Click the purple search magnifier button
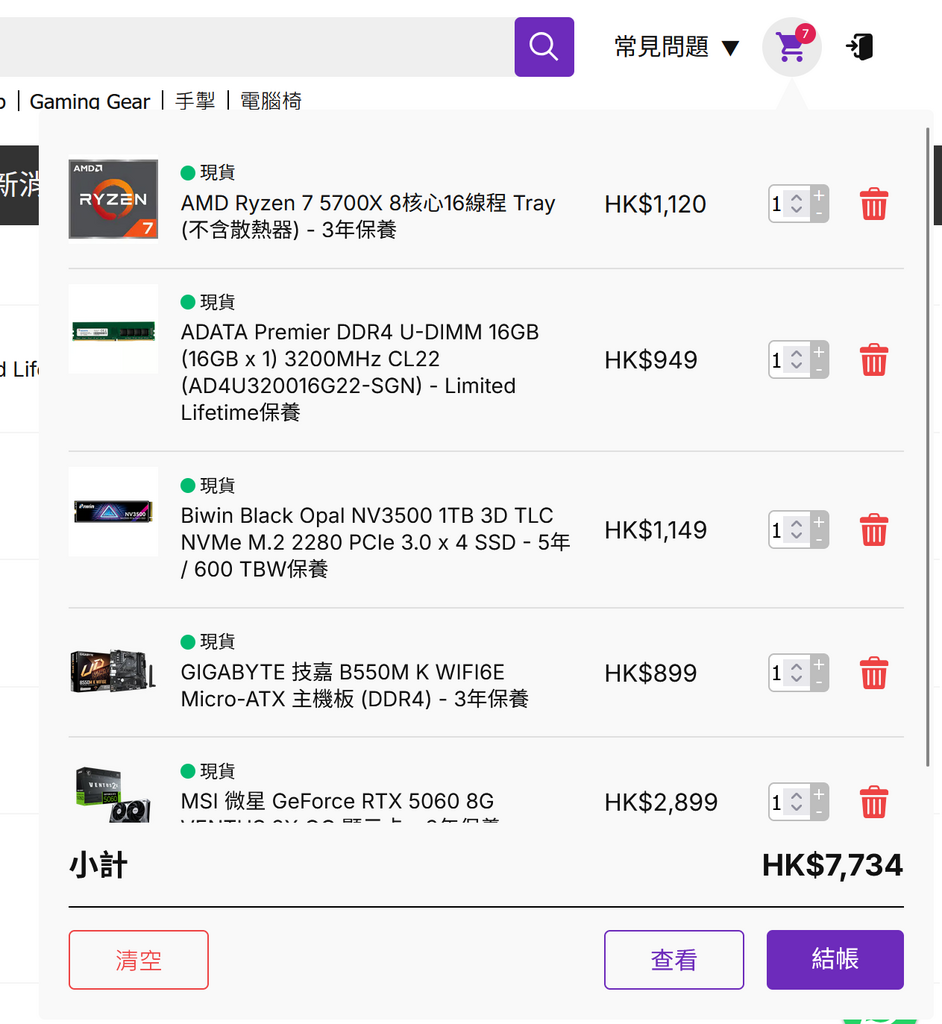The image size is (942, 1024). [544, 47]
